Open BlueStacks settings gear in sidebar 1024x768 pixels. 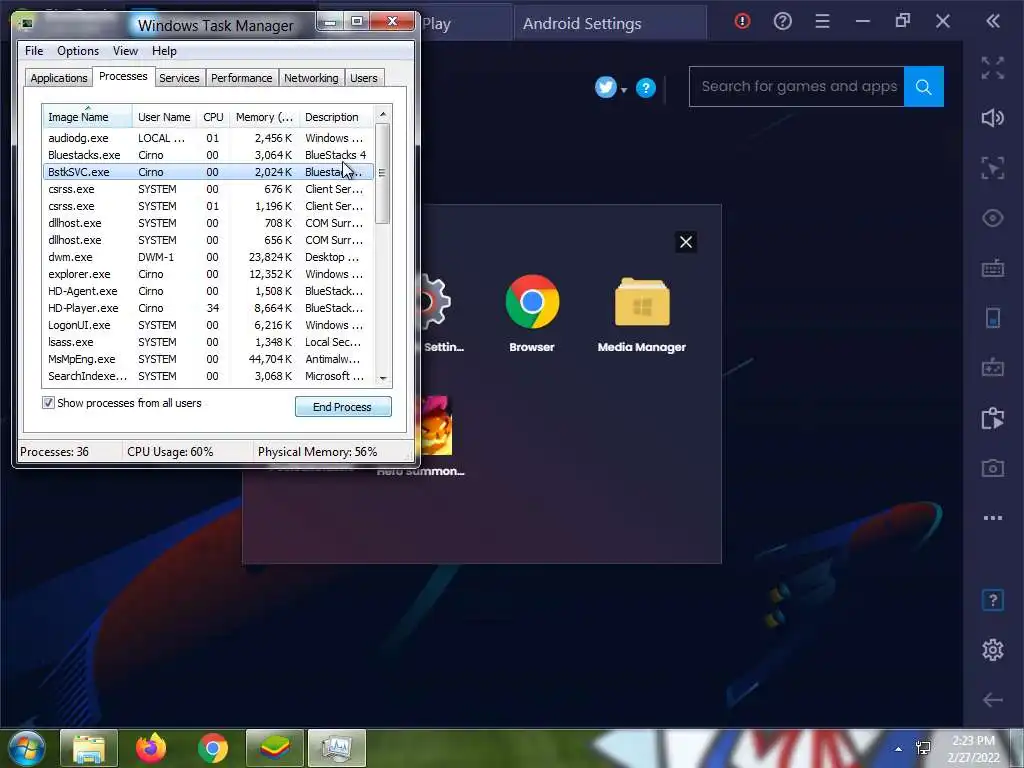coord(993,650)
